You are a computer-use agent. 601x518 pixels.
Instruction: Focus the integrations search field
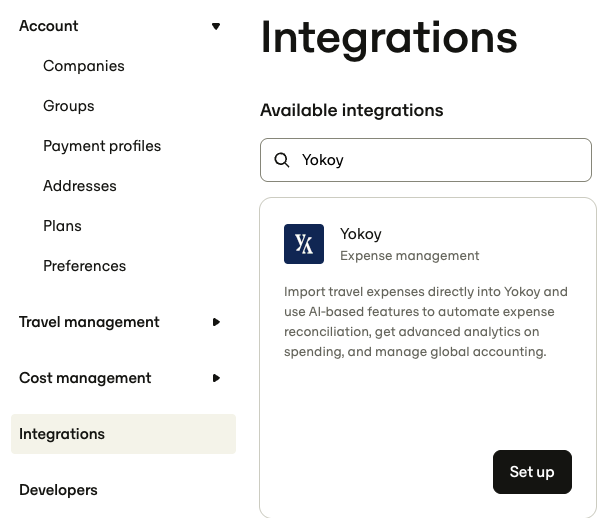(426, 160)
